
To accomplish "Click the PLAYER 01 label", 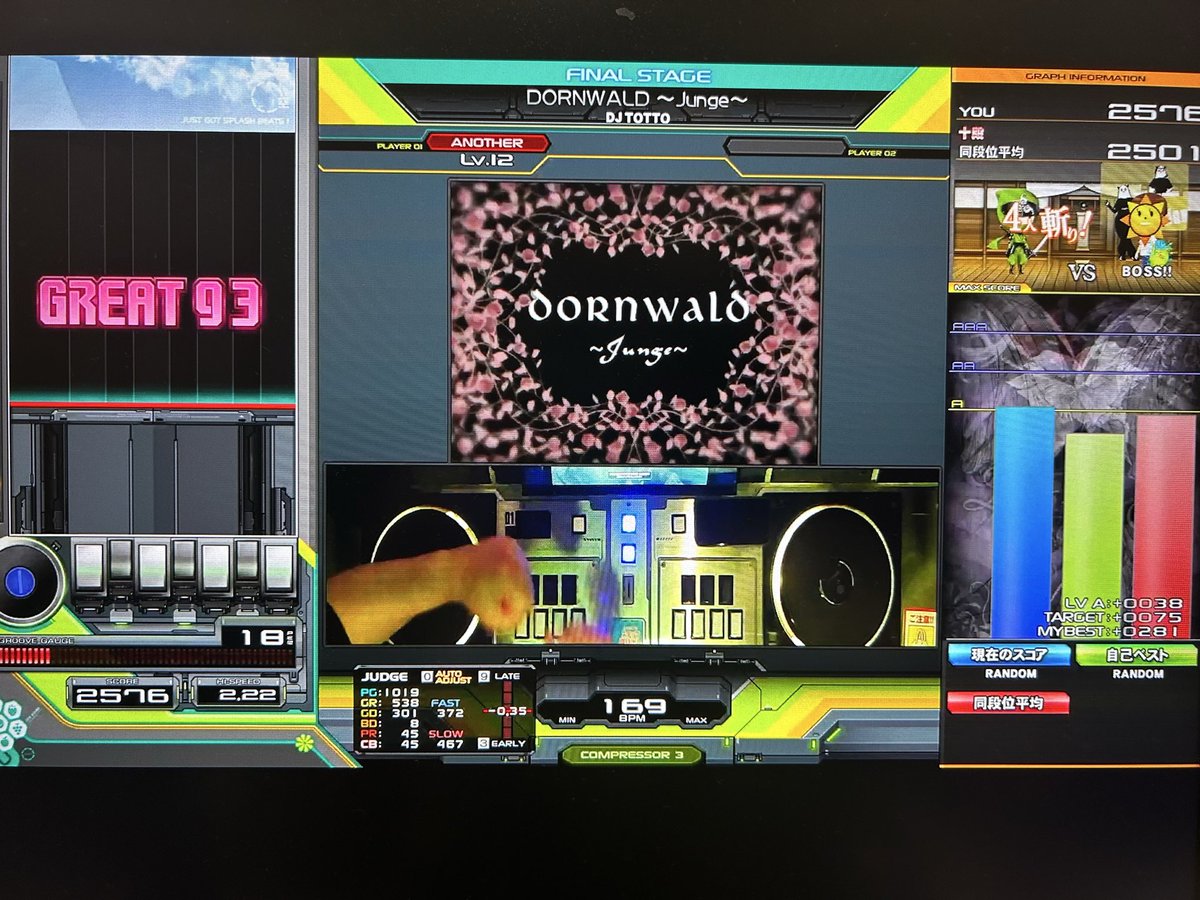I will point(399,146).
